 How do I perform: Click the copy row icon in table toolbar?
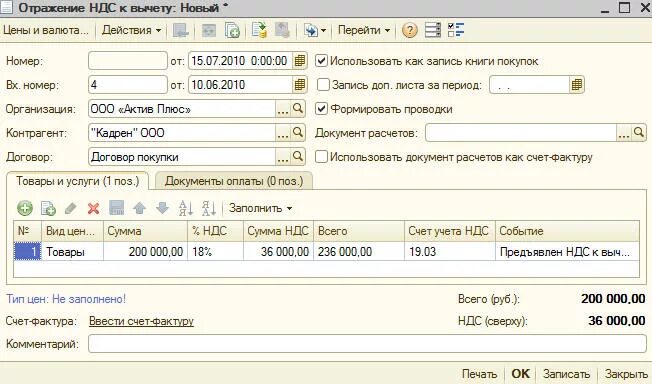click(48, 208)
